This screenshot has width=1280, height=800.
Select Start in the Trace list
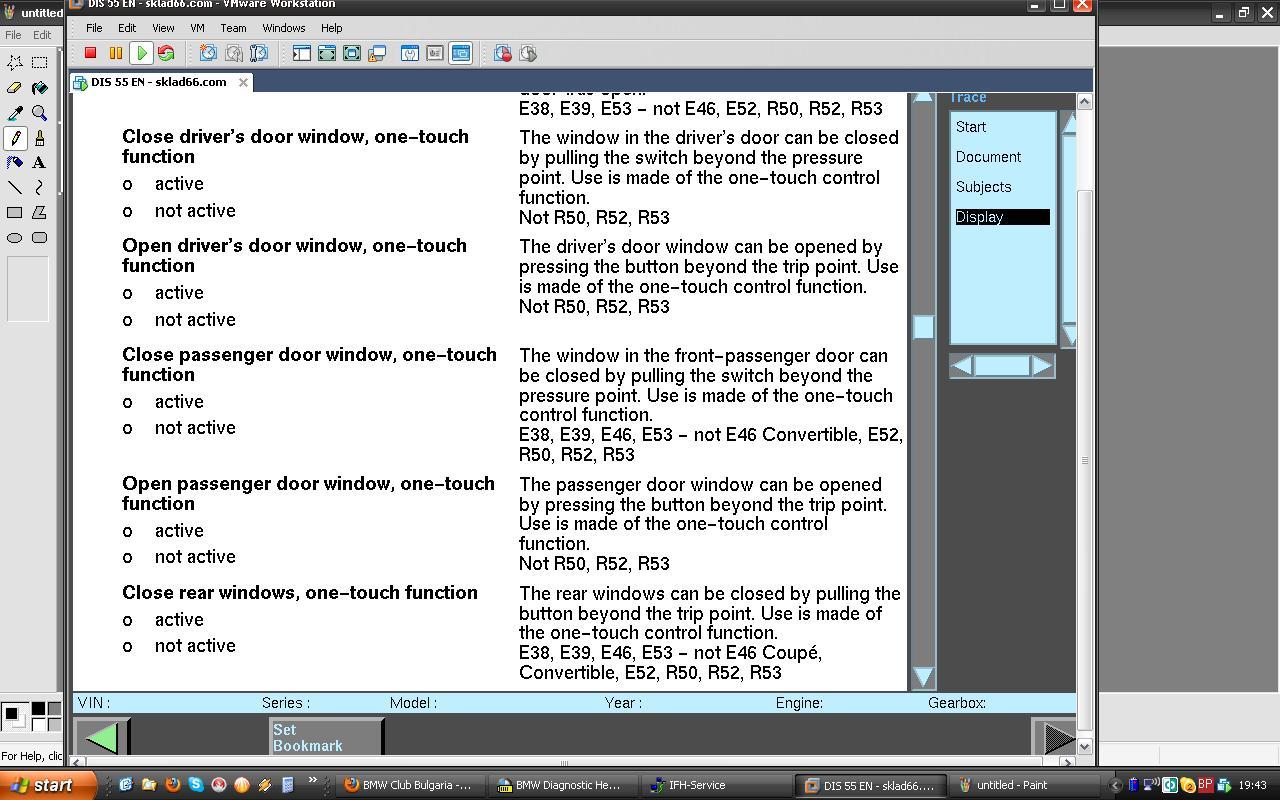point(971,127)
